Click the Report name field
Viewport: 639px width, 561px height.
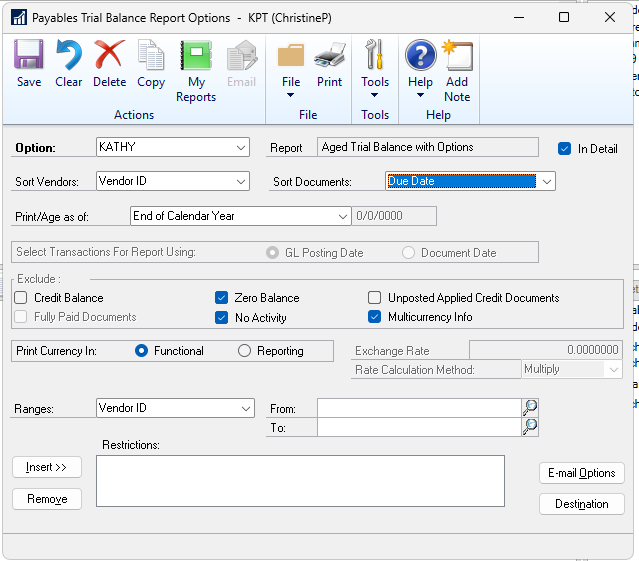coord(427,147)
